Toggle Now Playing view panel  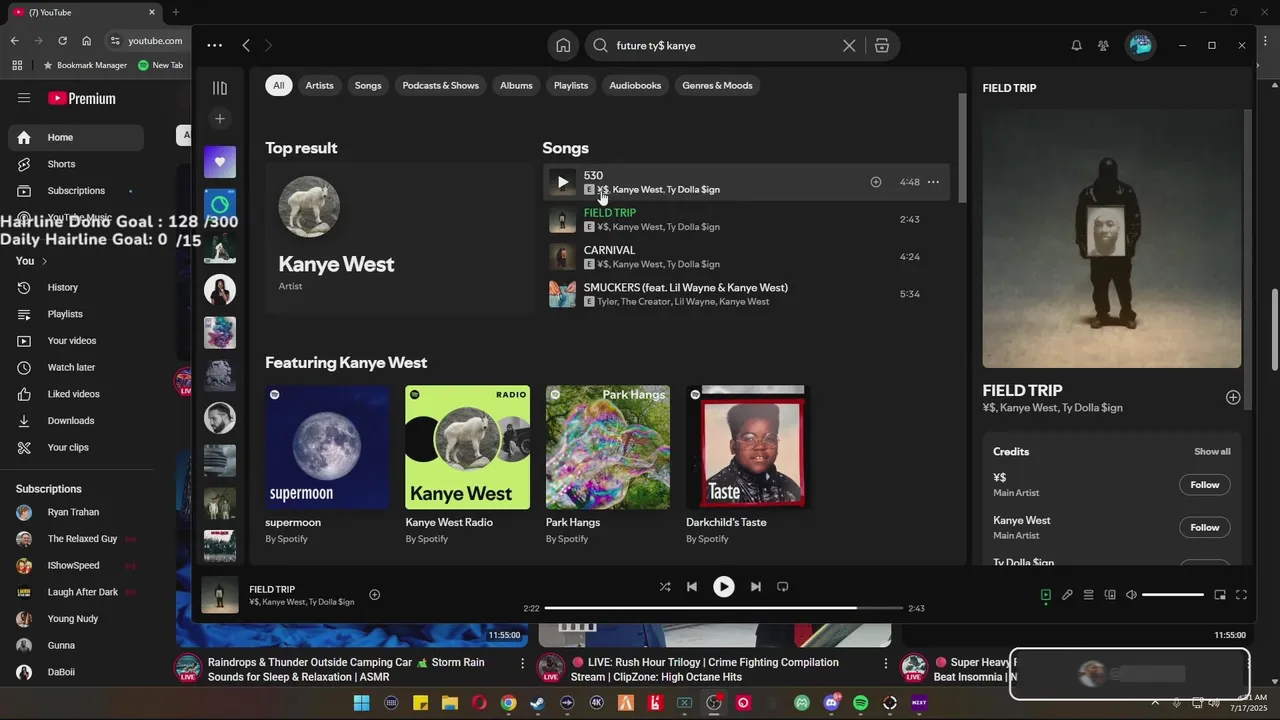click(1046, 595)
